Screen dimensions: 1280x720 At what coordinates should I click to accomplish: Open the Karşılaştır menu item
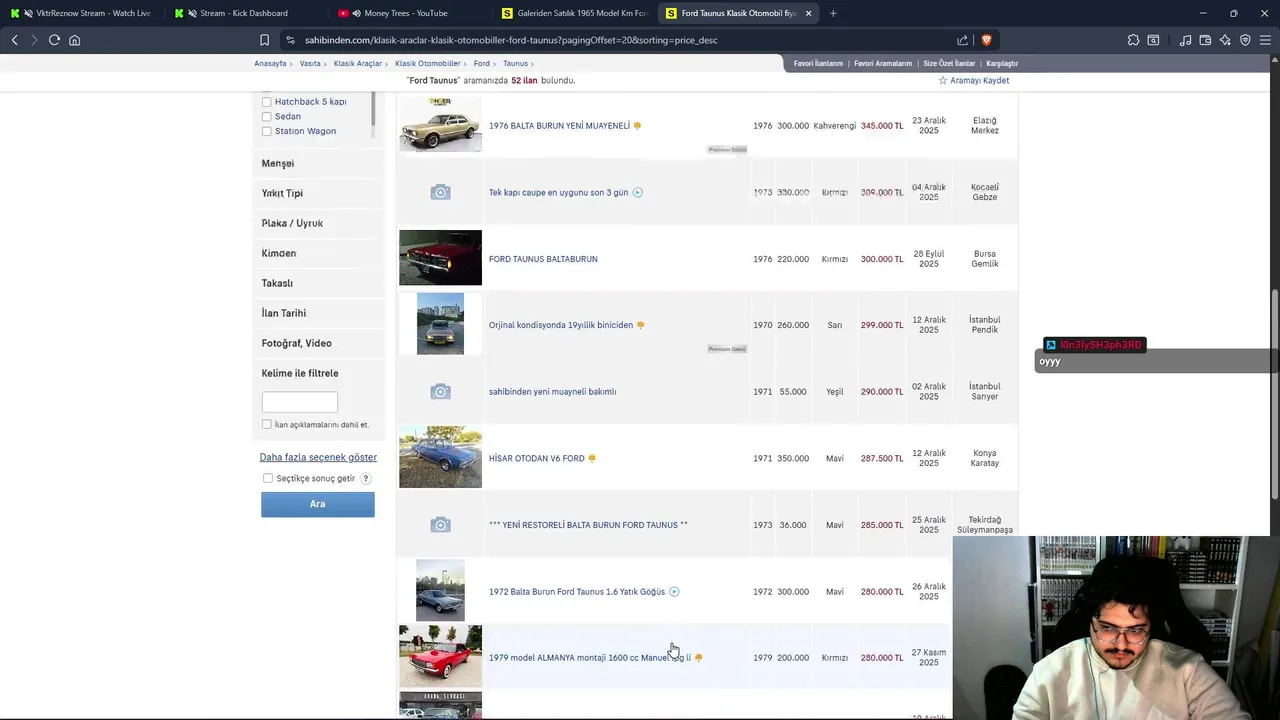(x=1002, y=63)
